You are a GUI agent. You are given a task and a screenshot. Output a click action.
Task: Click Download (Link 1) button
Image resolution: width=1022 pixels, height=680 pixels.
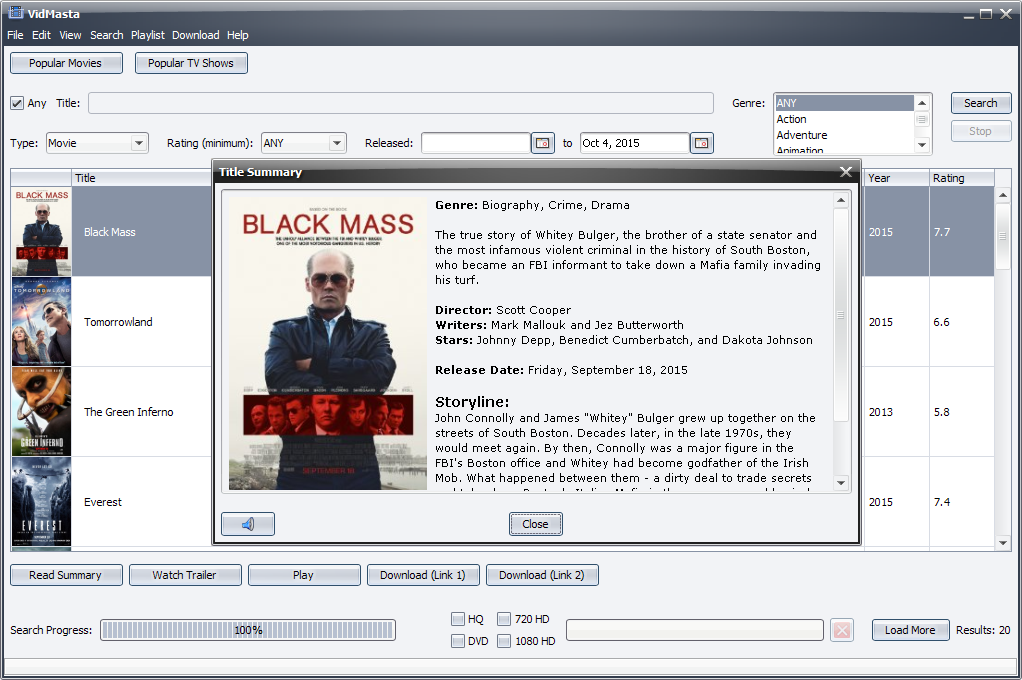(423, 575)
